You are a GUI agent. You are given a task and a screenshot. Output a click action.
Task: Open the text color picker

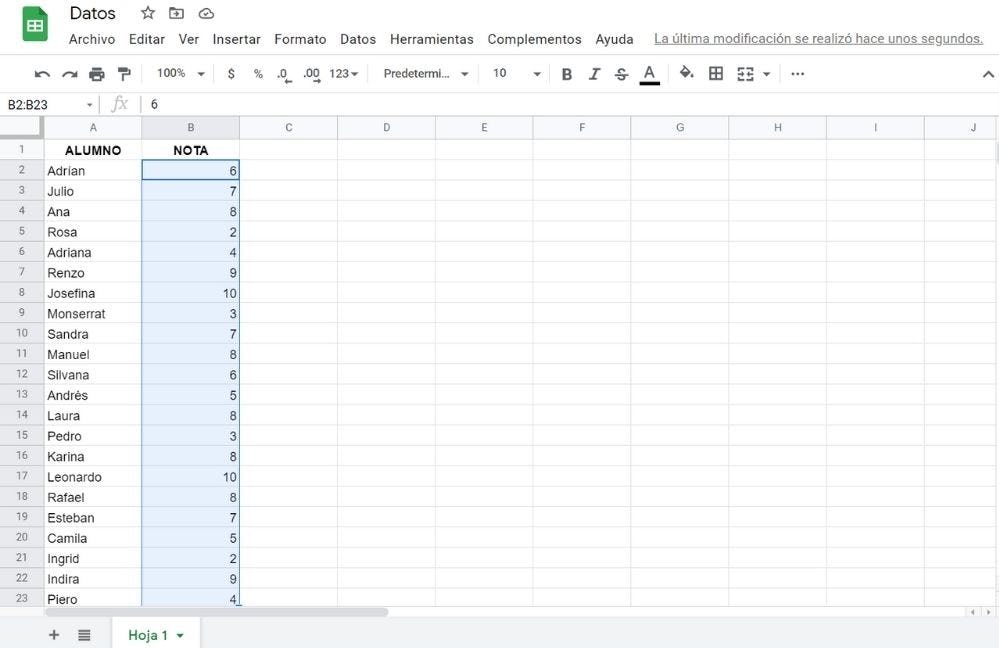click(x=648, y=73)
